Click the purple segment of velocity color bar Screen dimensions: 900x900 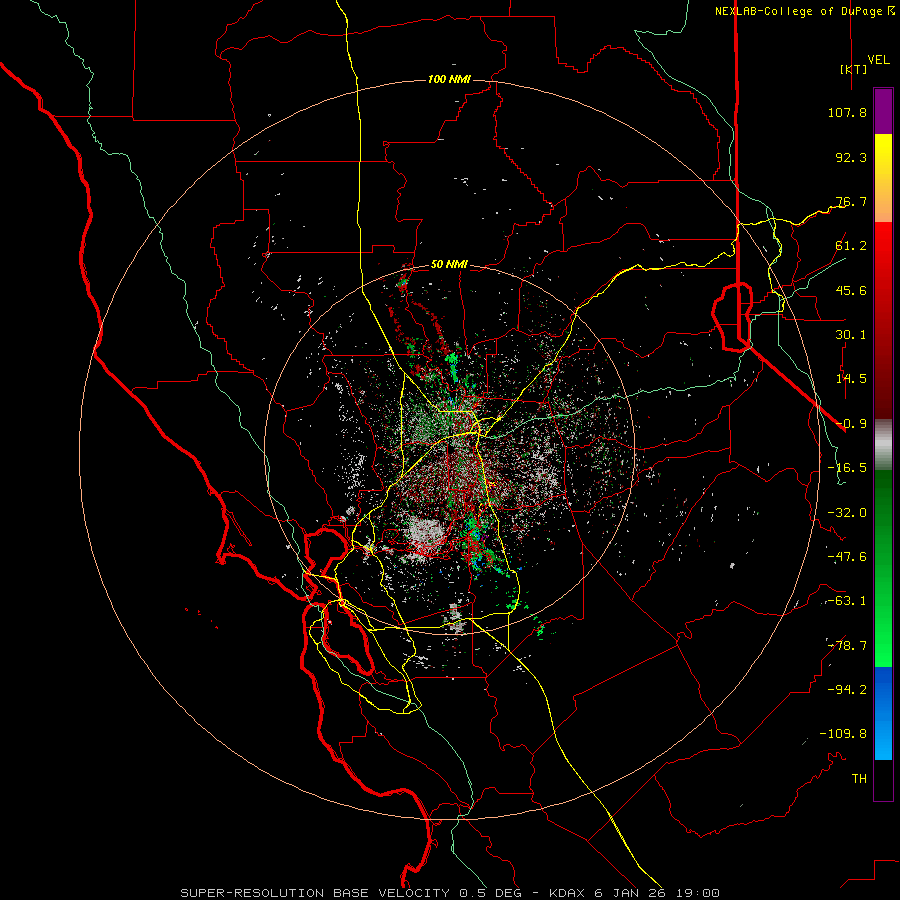point(883,111)
